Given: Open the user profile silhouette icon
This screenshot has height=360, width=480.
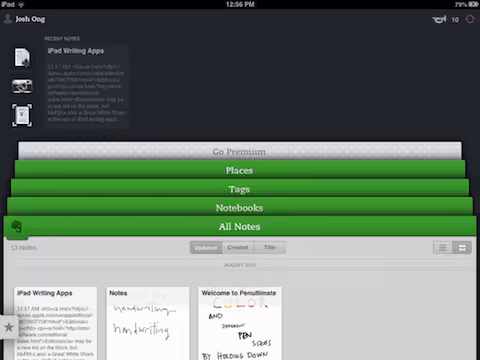Looking at the screenshot, I should tap(8, 19).
